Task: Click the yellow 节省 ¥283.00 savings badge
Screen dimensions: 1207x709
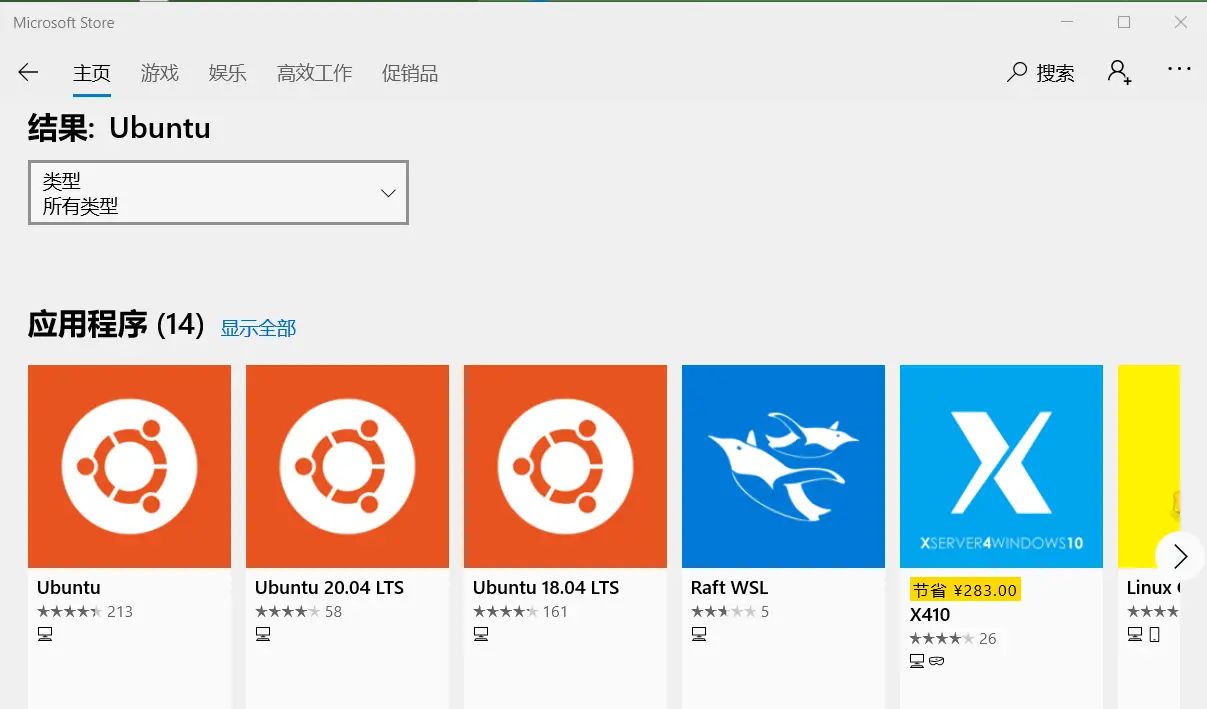Action: point(964,589)
